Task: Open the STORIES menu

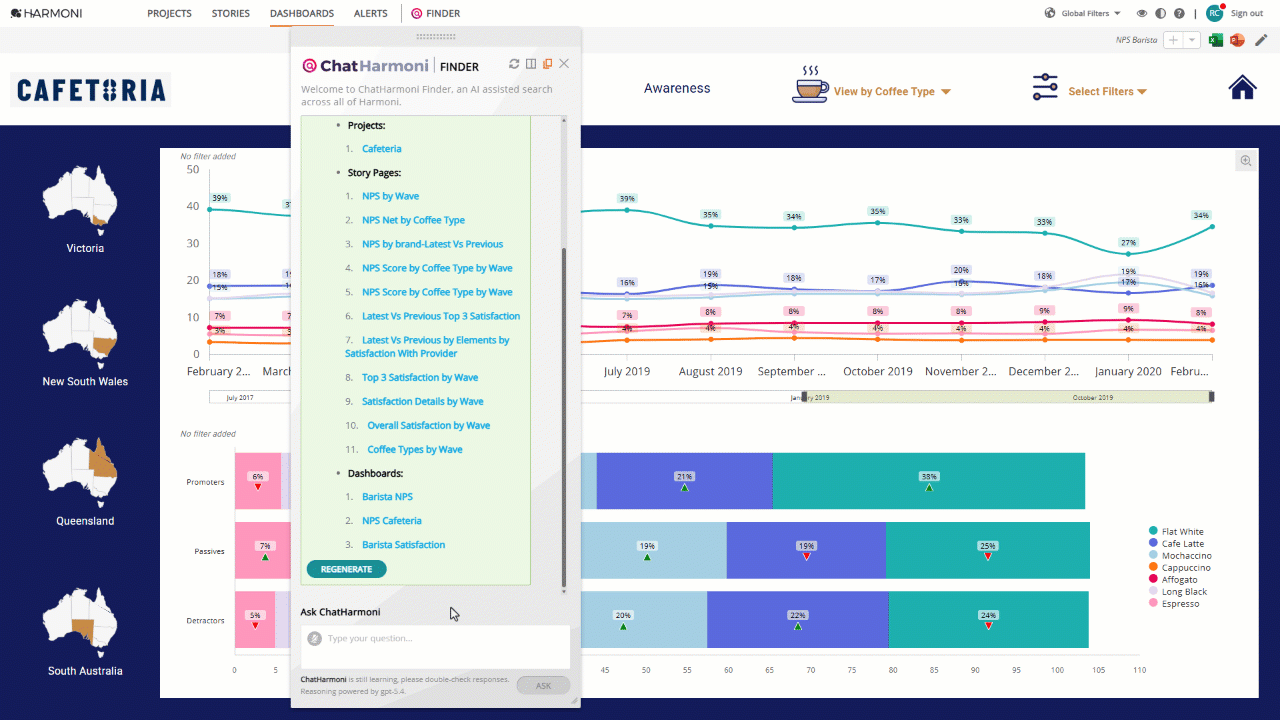Action: click(231, 13)
